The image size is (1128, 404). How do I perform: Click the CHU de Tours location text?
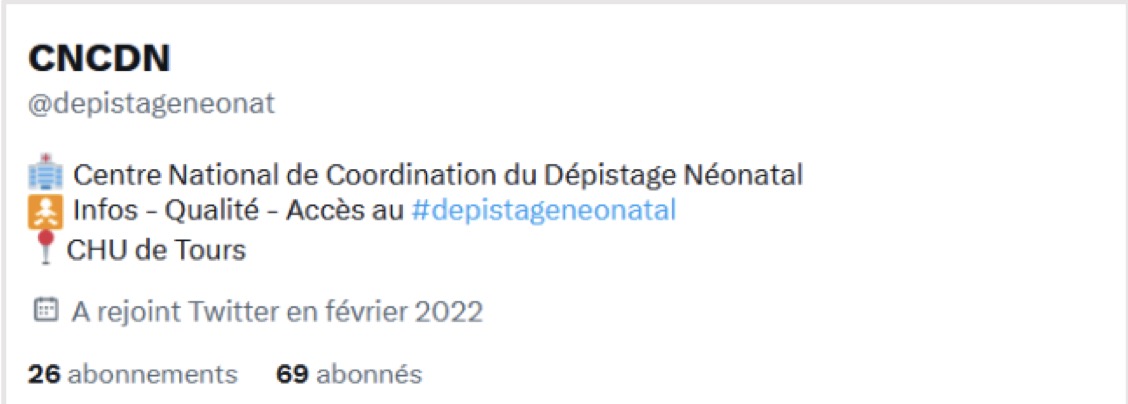pyautogui.click(x=156, y=248)
